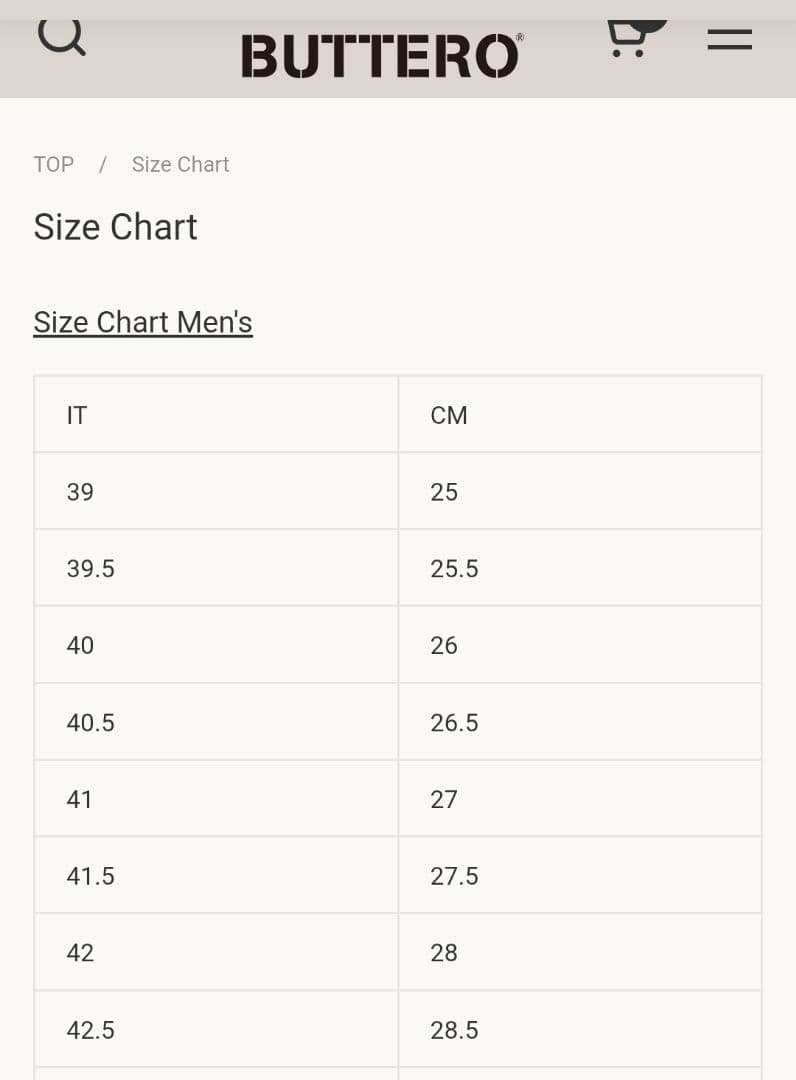Viewport: 796px width, 1080px height.
Task: Click the Size Chart page heading
Action: click(116, 227)
